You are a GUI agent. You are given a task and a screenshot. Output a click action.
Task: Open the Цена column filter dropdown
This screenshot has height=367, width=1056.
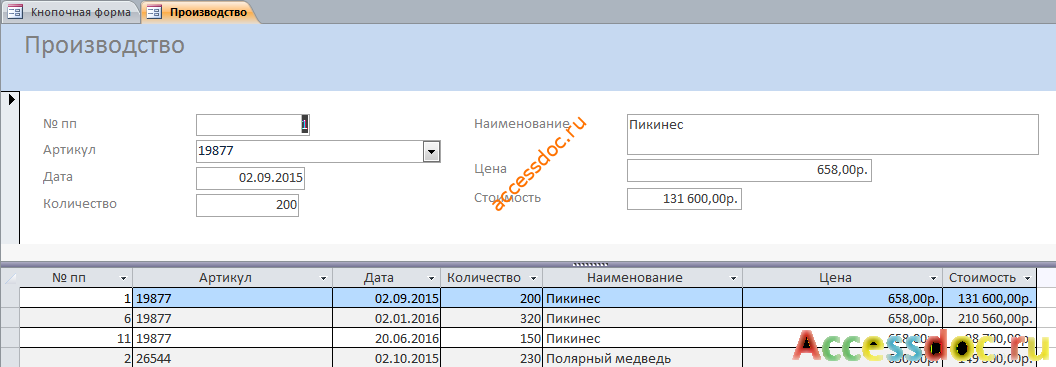pos(933,278)
